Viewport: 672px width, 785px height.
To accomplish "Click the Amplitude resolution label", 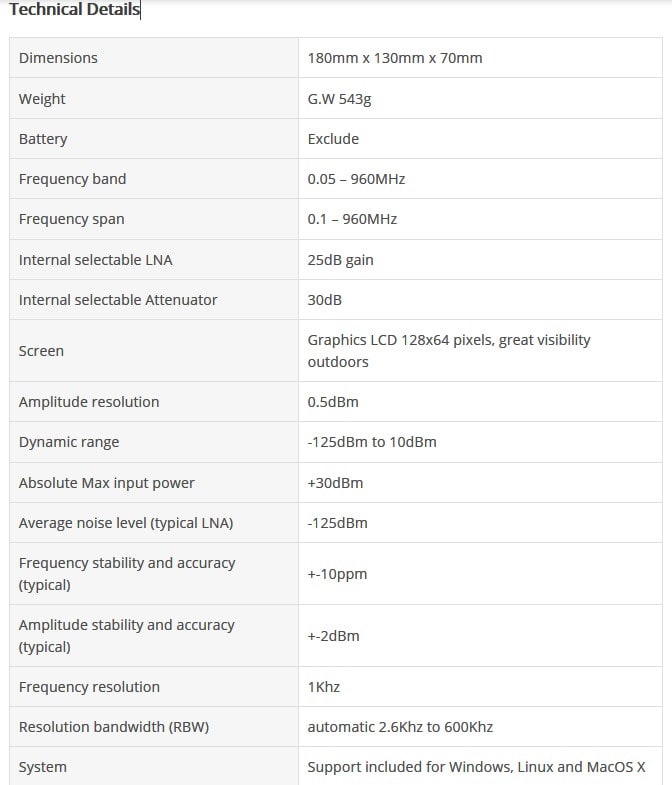I will (89, 402).
